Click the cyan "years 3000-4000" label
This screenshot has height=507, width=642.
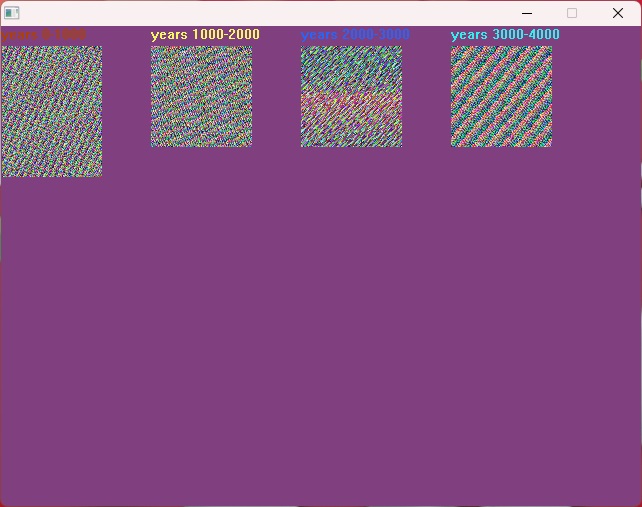505,34
